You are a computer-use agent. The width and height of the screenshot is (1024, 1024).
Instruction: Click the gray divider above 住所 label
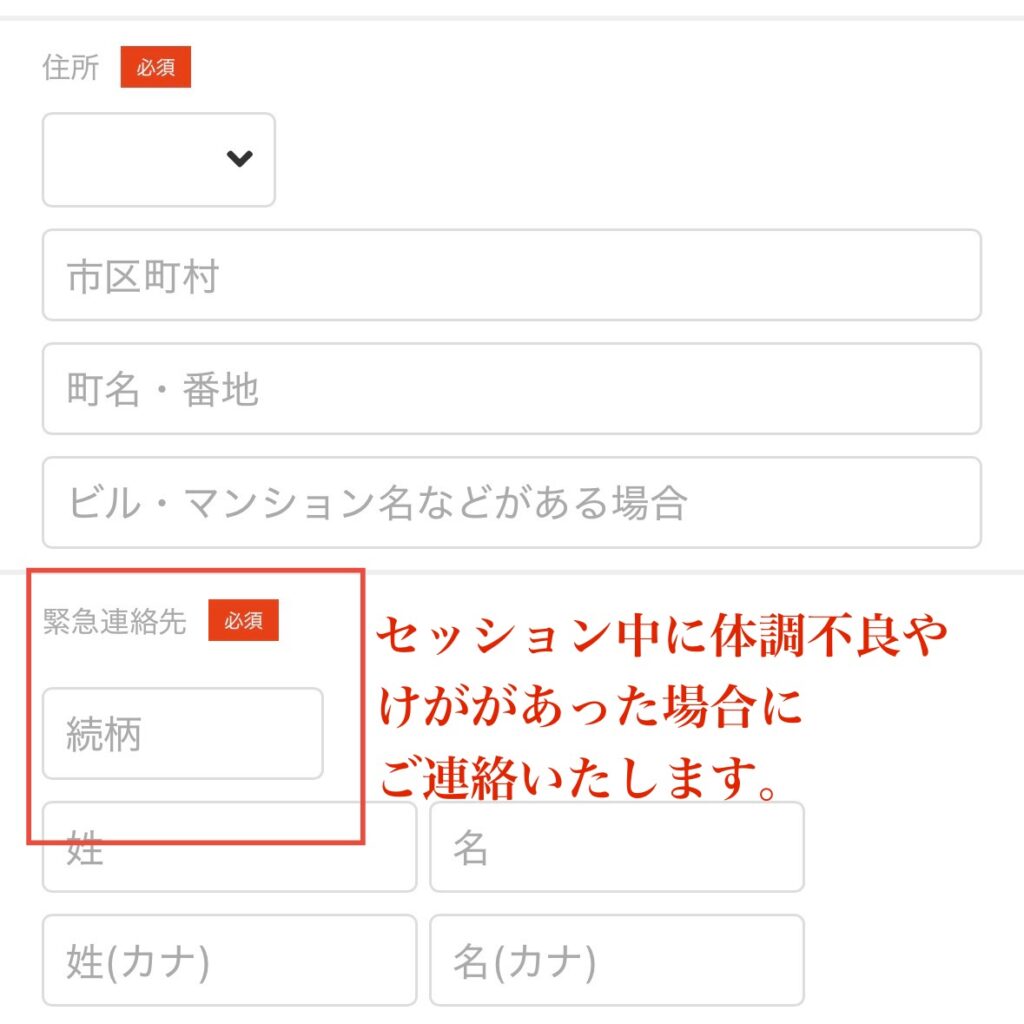coord(512,18)
